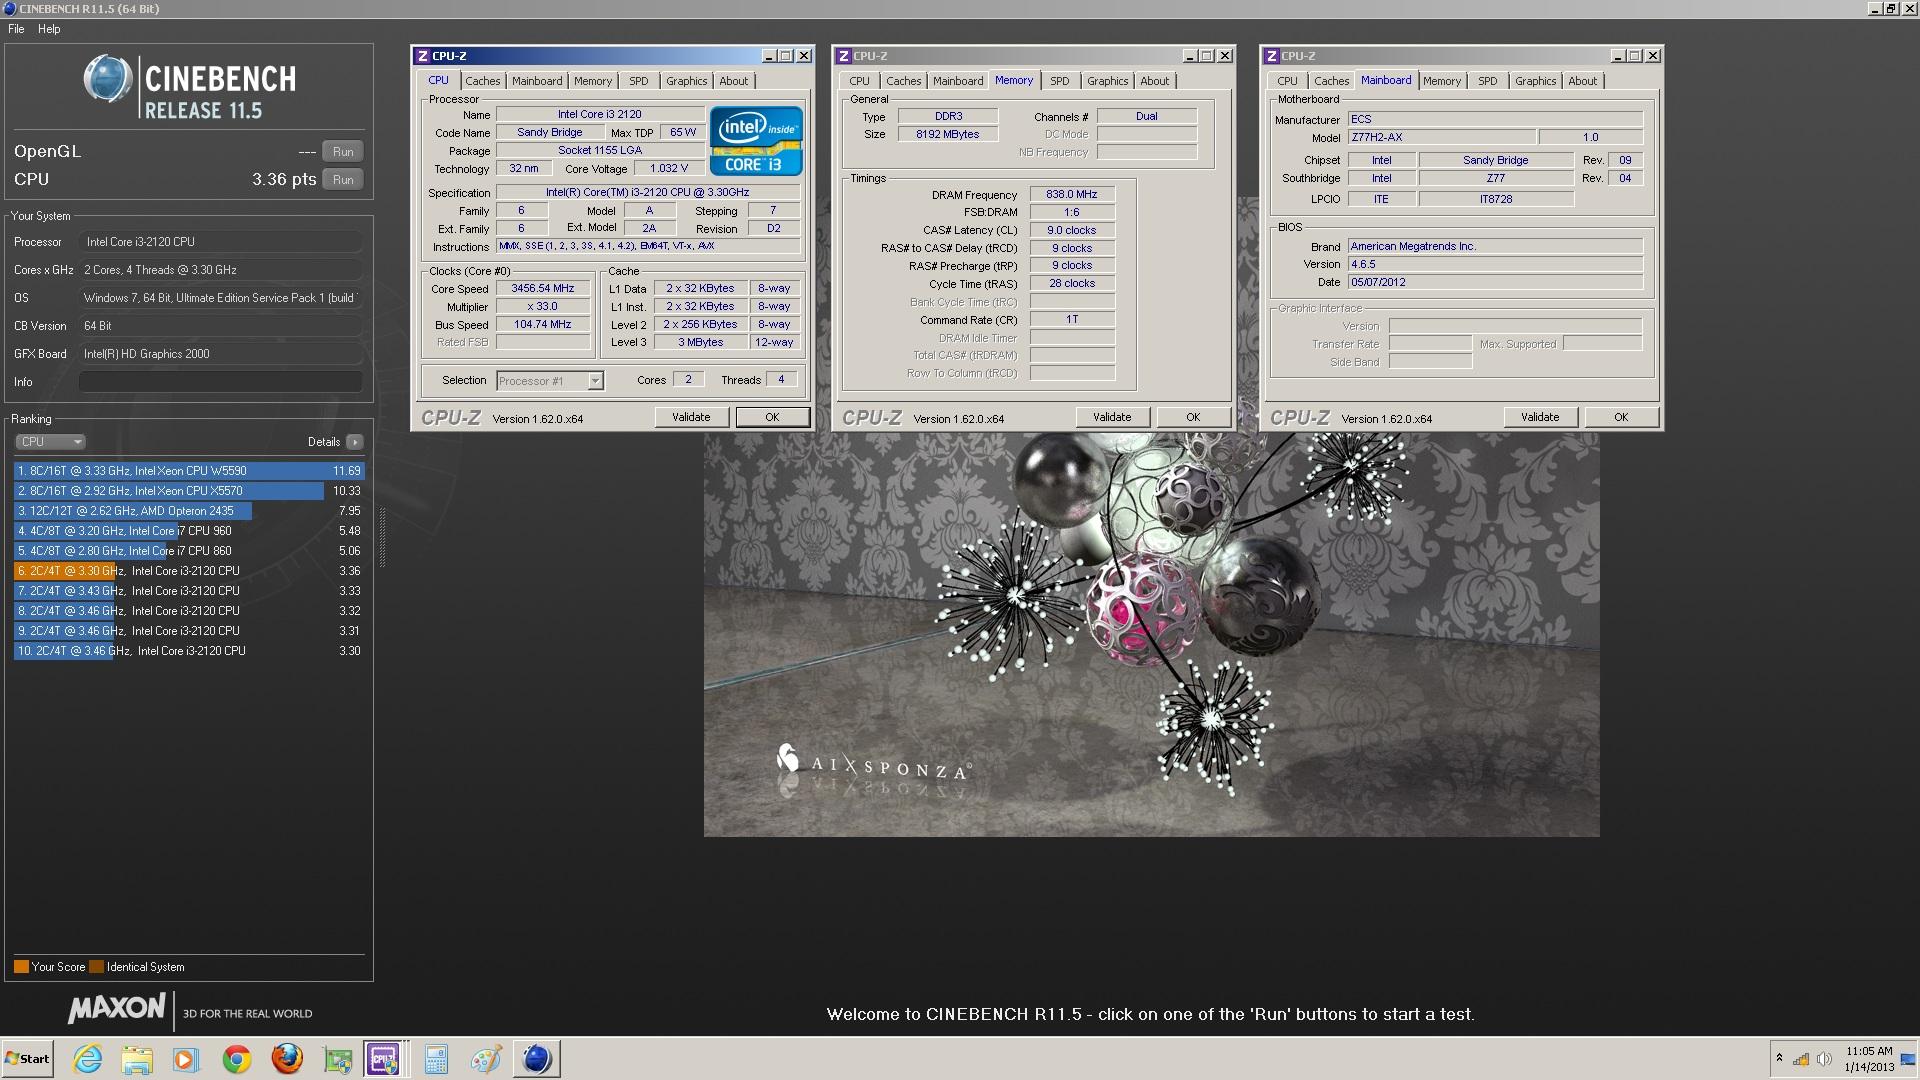Open About tab in Memory CPU-Z window
Viewport: 1920px width, 1080px height.
tap(1154, 81)
